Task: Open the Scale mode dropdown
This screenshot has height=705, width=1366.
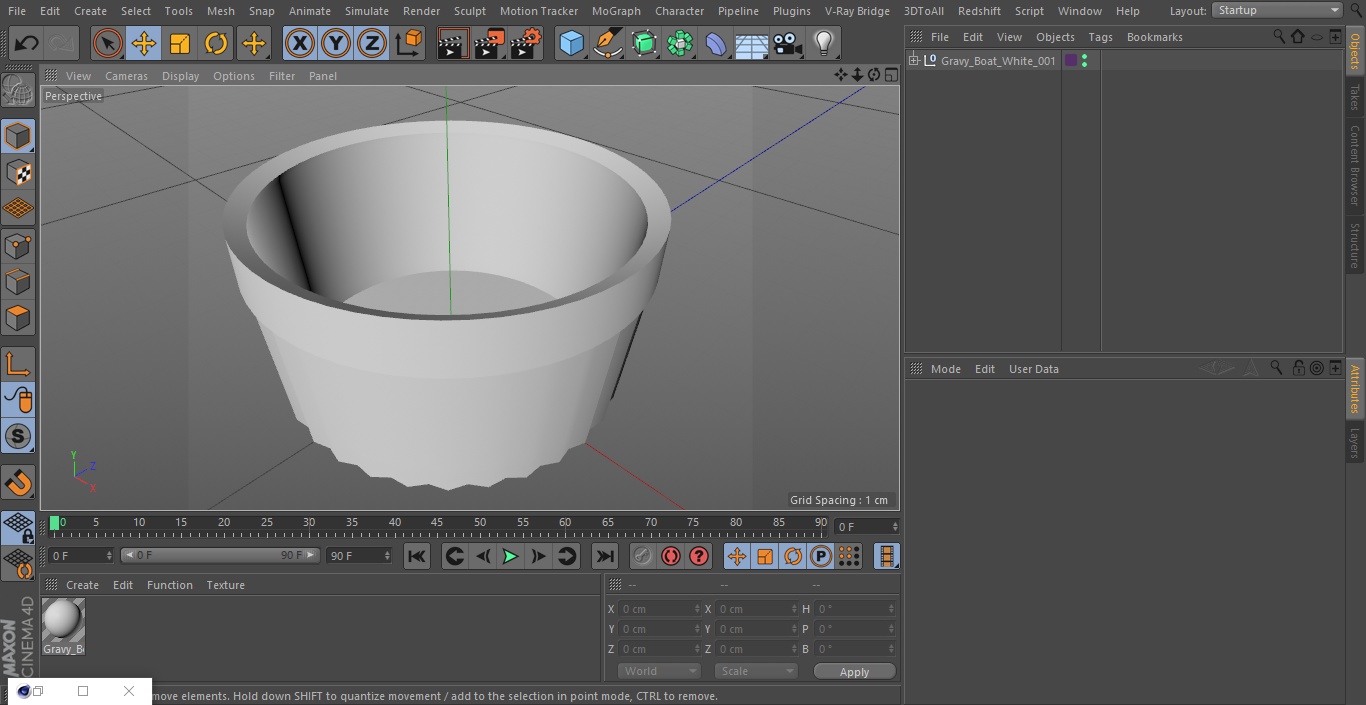Action: [x=756, y=671]
